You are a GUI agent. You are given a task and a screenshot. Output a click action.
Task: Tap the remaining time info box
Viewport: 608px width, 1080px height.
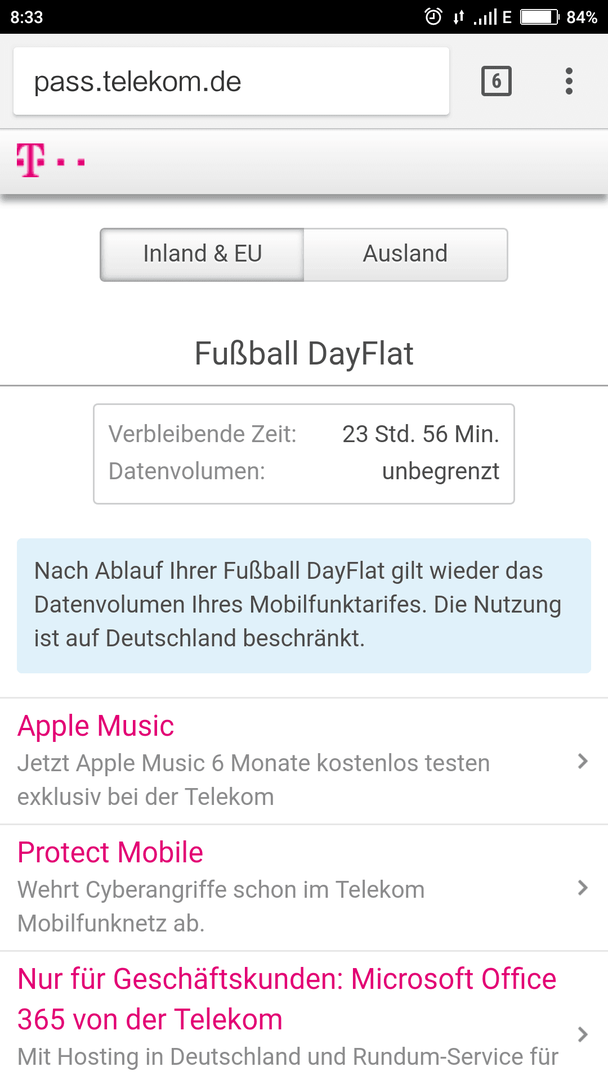pos(304,454)
